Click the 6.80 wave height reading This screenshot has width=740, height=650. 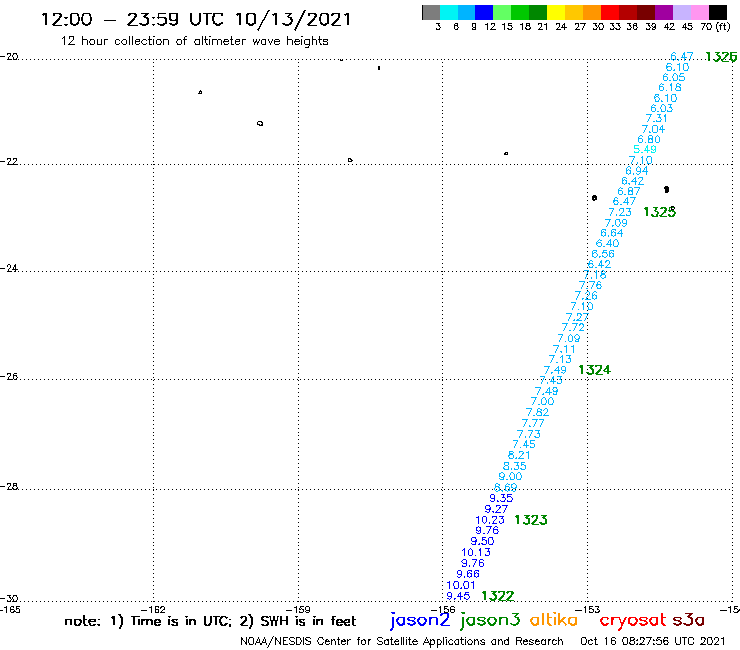click(649, 140)
